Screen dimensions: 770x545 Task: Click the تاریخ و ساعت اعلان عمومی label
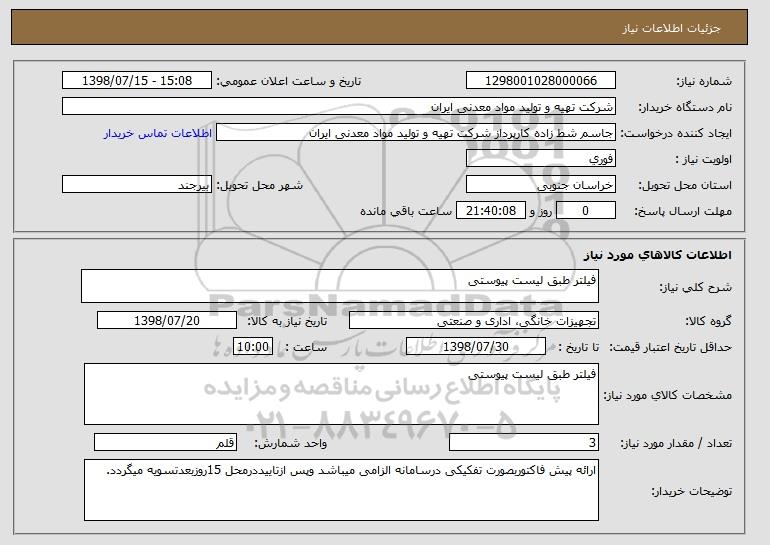click(x=289, y=82)
